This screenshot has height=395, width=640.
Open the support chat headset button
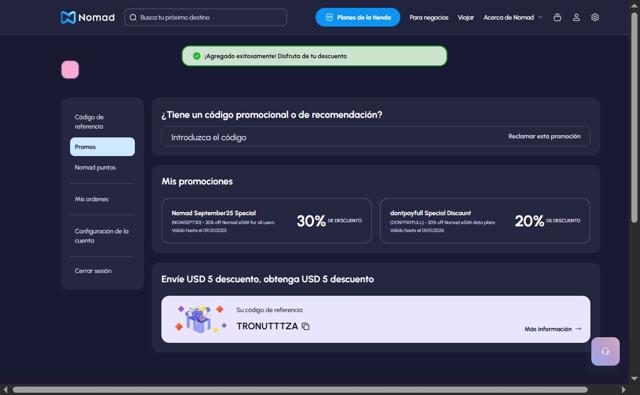coord(605,351)
